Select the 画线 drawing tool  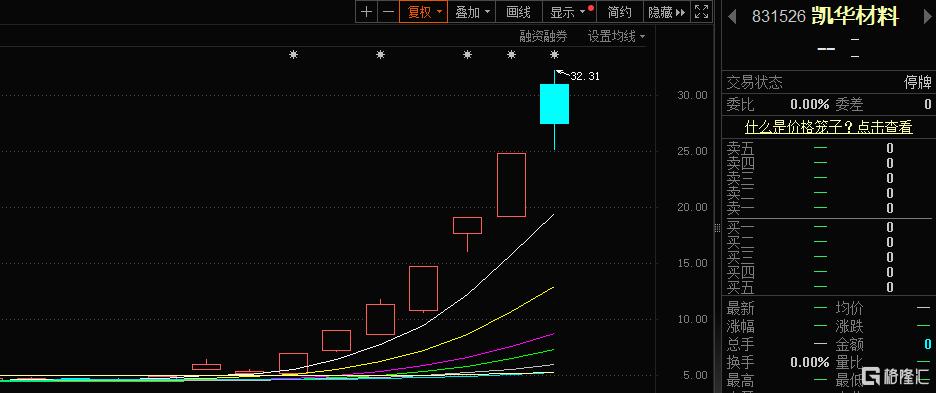coord(518,11)
